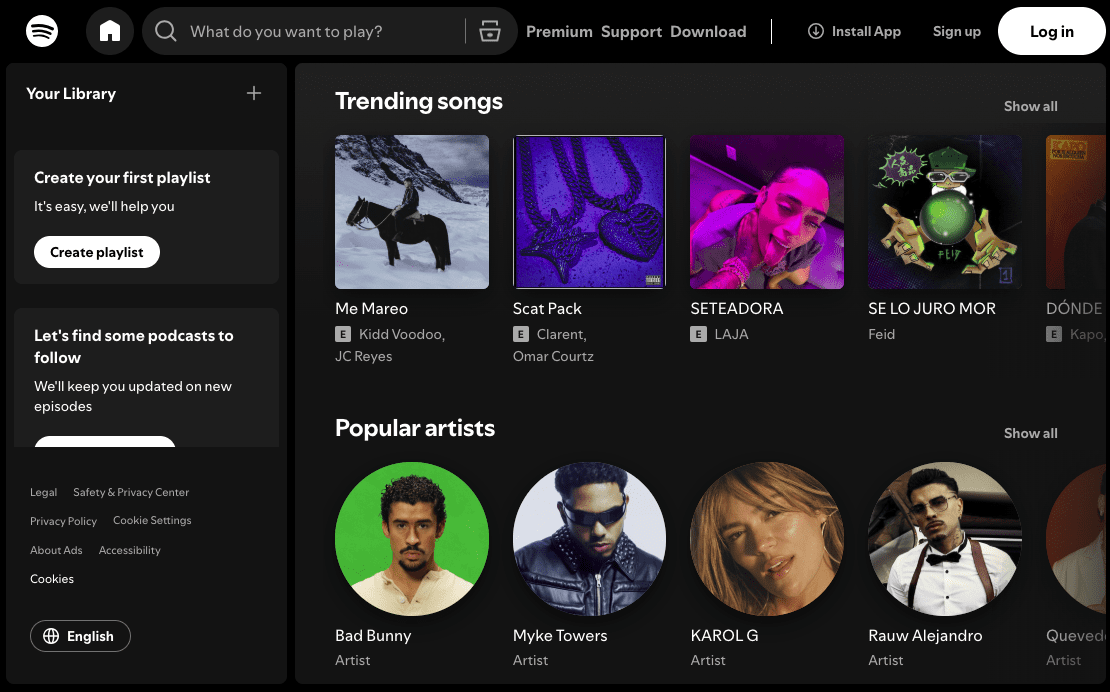1110x692 pixels.
Task: Open the About Ads link
Action: pyautogui.click(x=56, y=550)
